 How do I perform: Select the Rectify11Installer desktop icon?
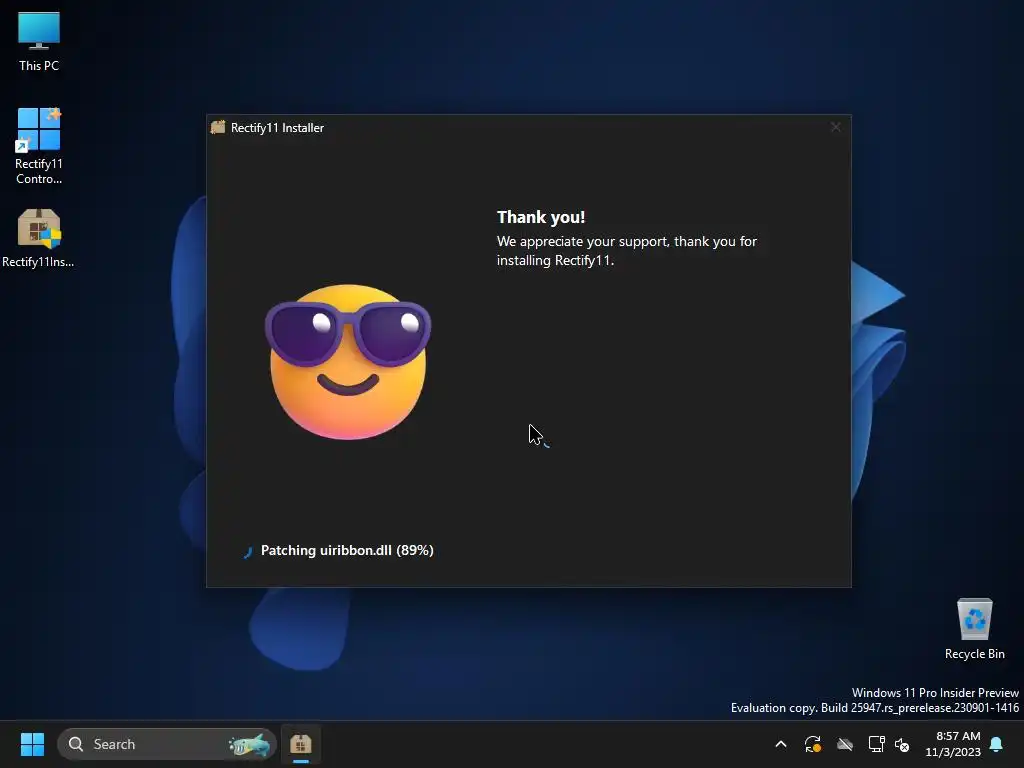coord(39,238)
